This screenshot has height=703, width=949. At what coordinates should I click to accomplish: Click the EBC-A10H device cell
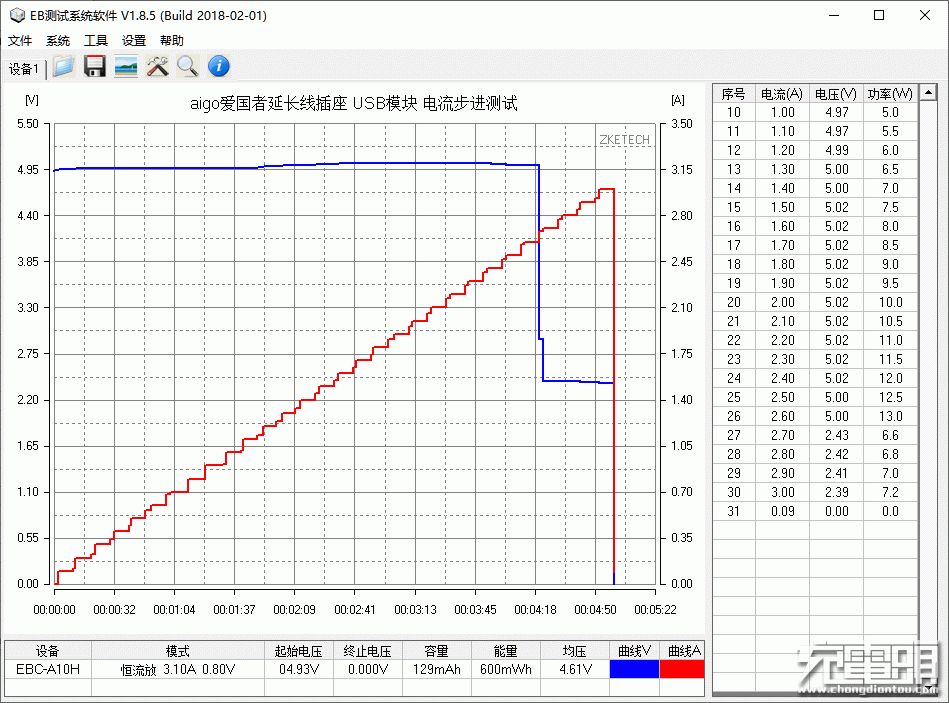tap(48, 669)
